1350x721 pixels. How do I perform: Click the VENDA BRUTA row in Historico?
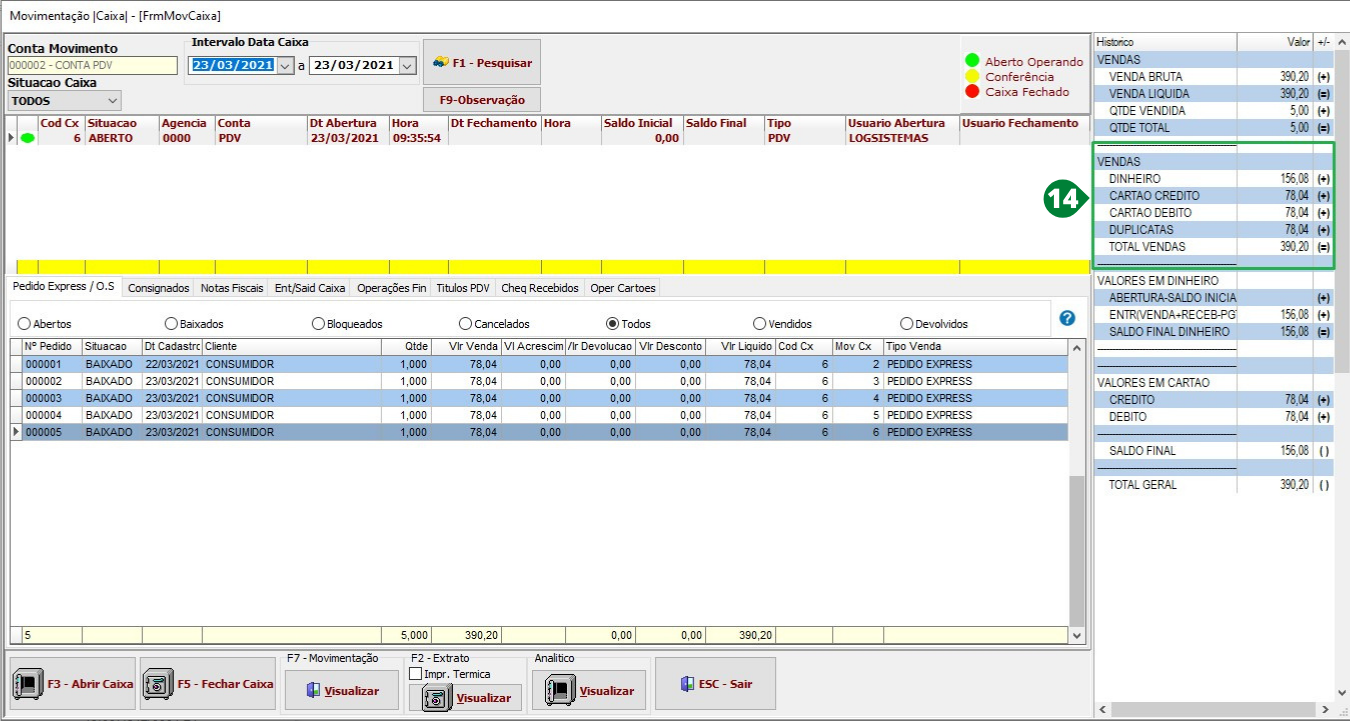1213,76
